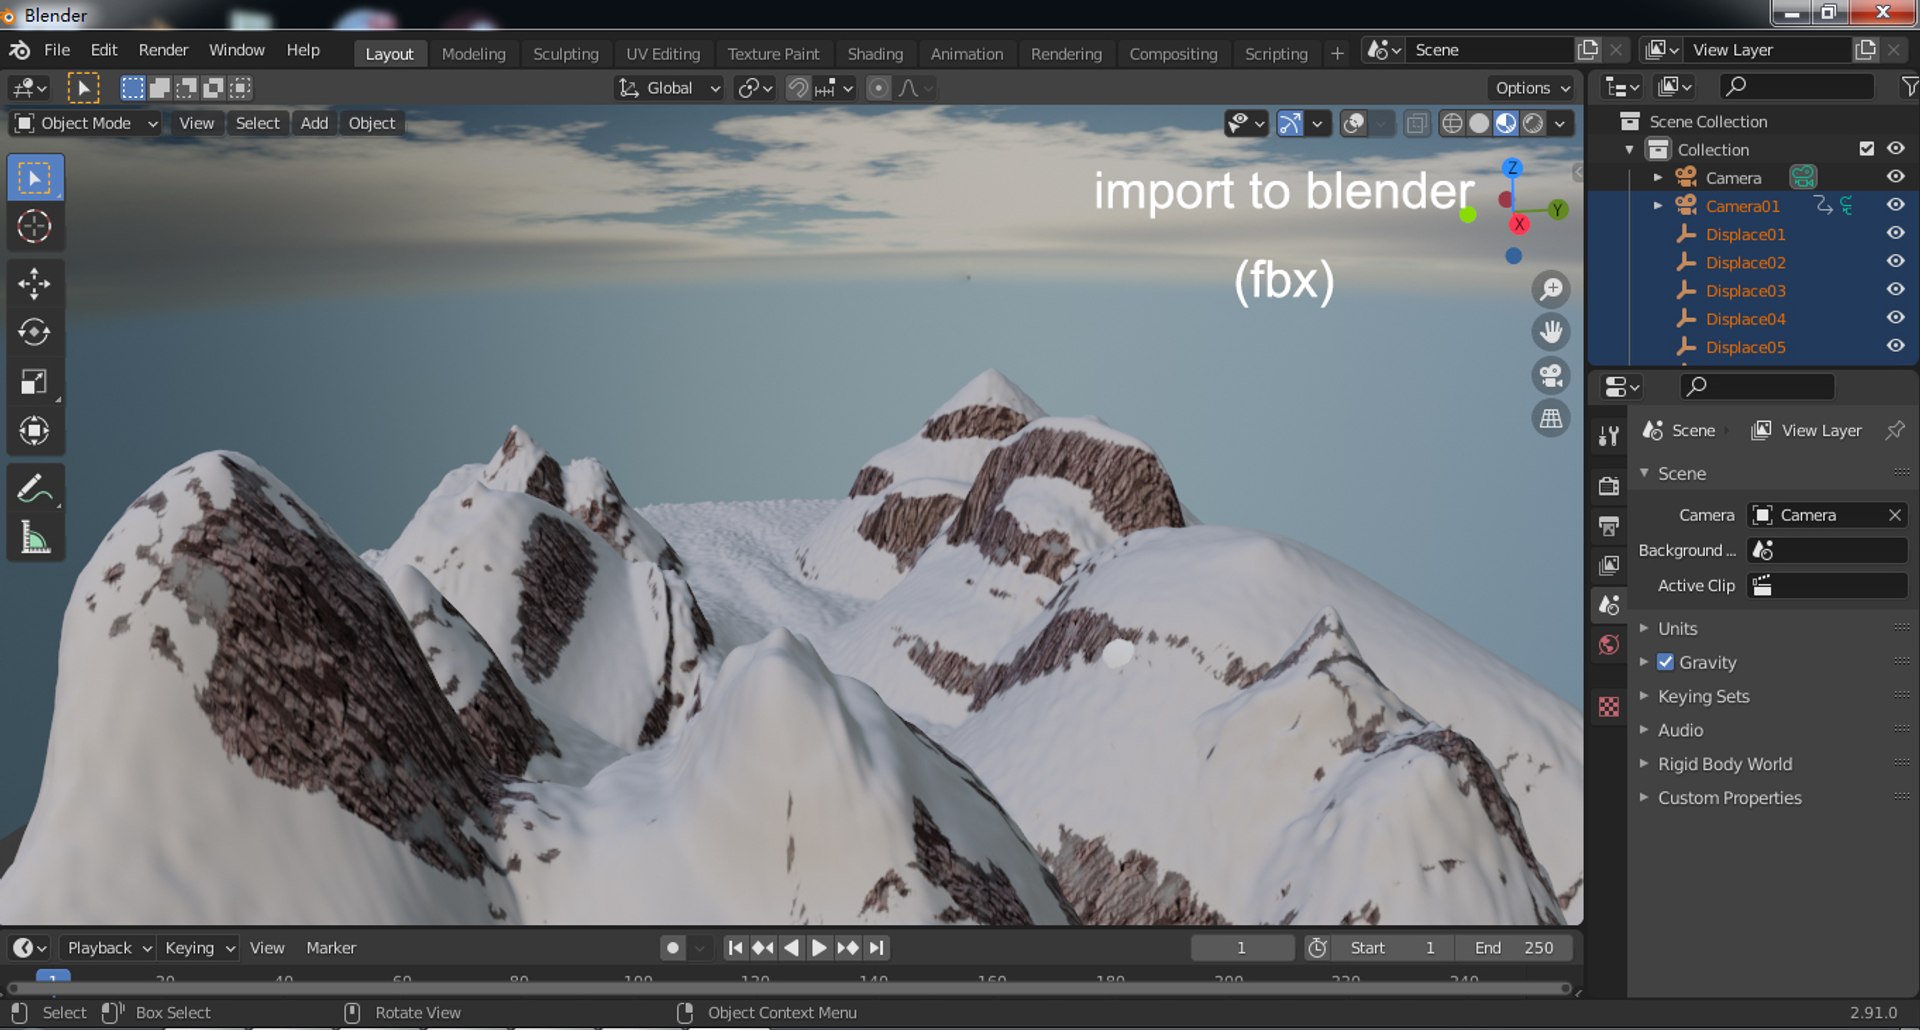The height and width of the screenshot is (1030, 1920).
Task: Jump to the timeline start frame
Action: tap(735, 948)
